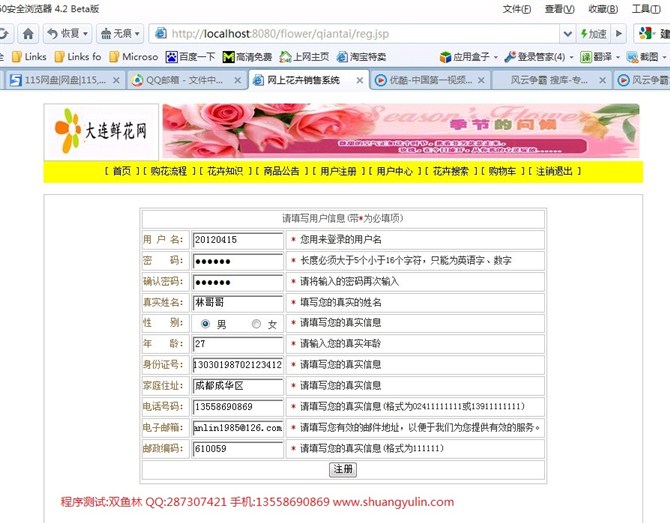Expand the 登录管家 dropdown arrow
Image resolution: width=670 pixels, height=523 pixels.
pyautogui.click(x=571, y=57)
